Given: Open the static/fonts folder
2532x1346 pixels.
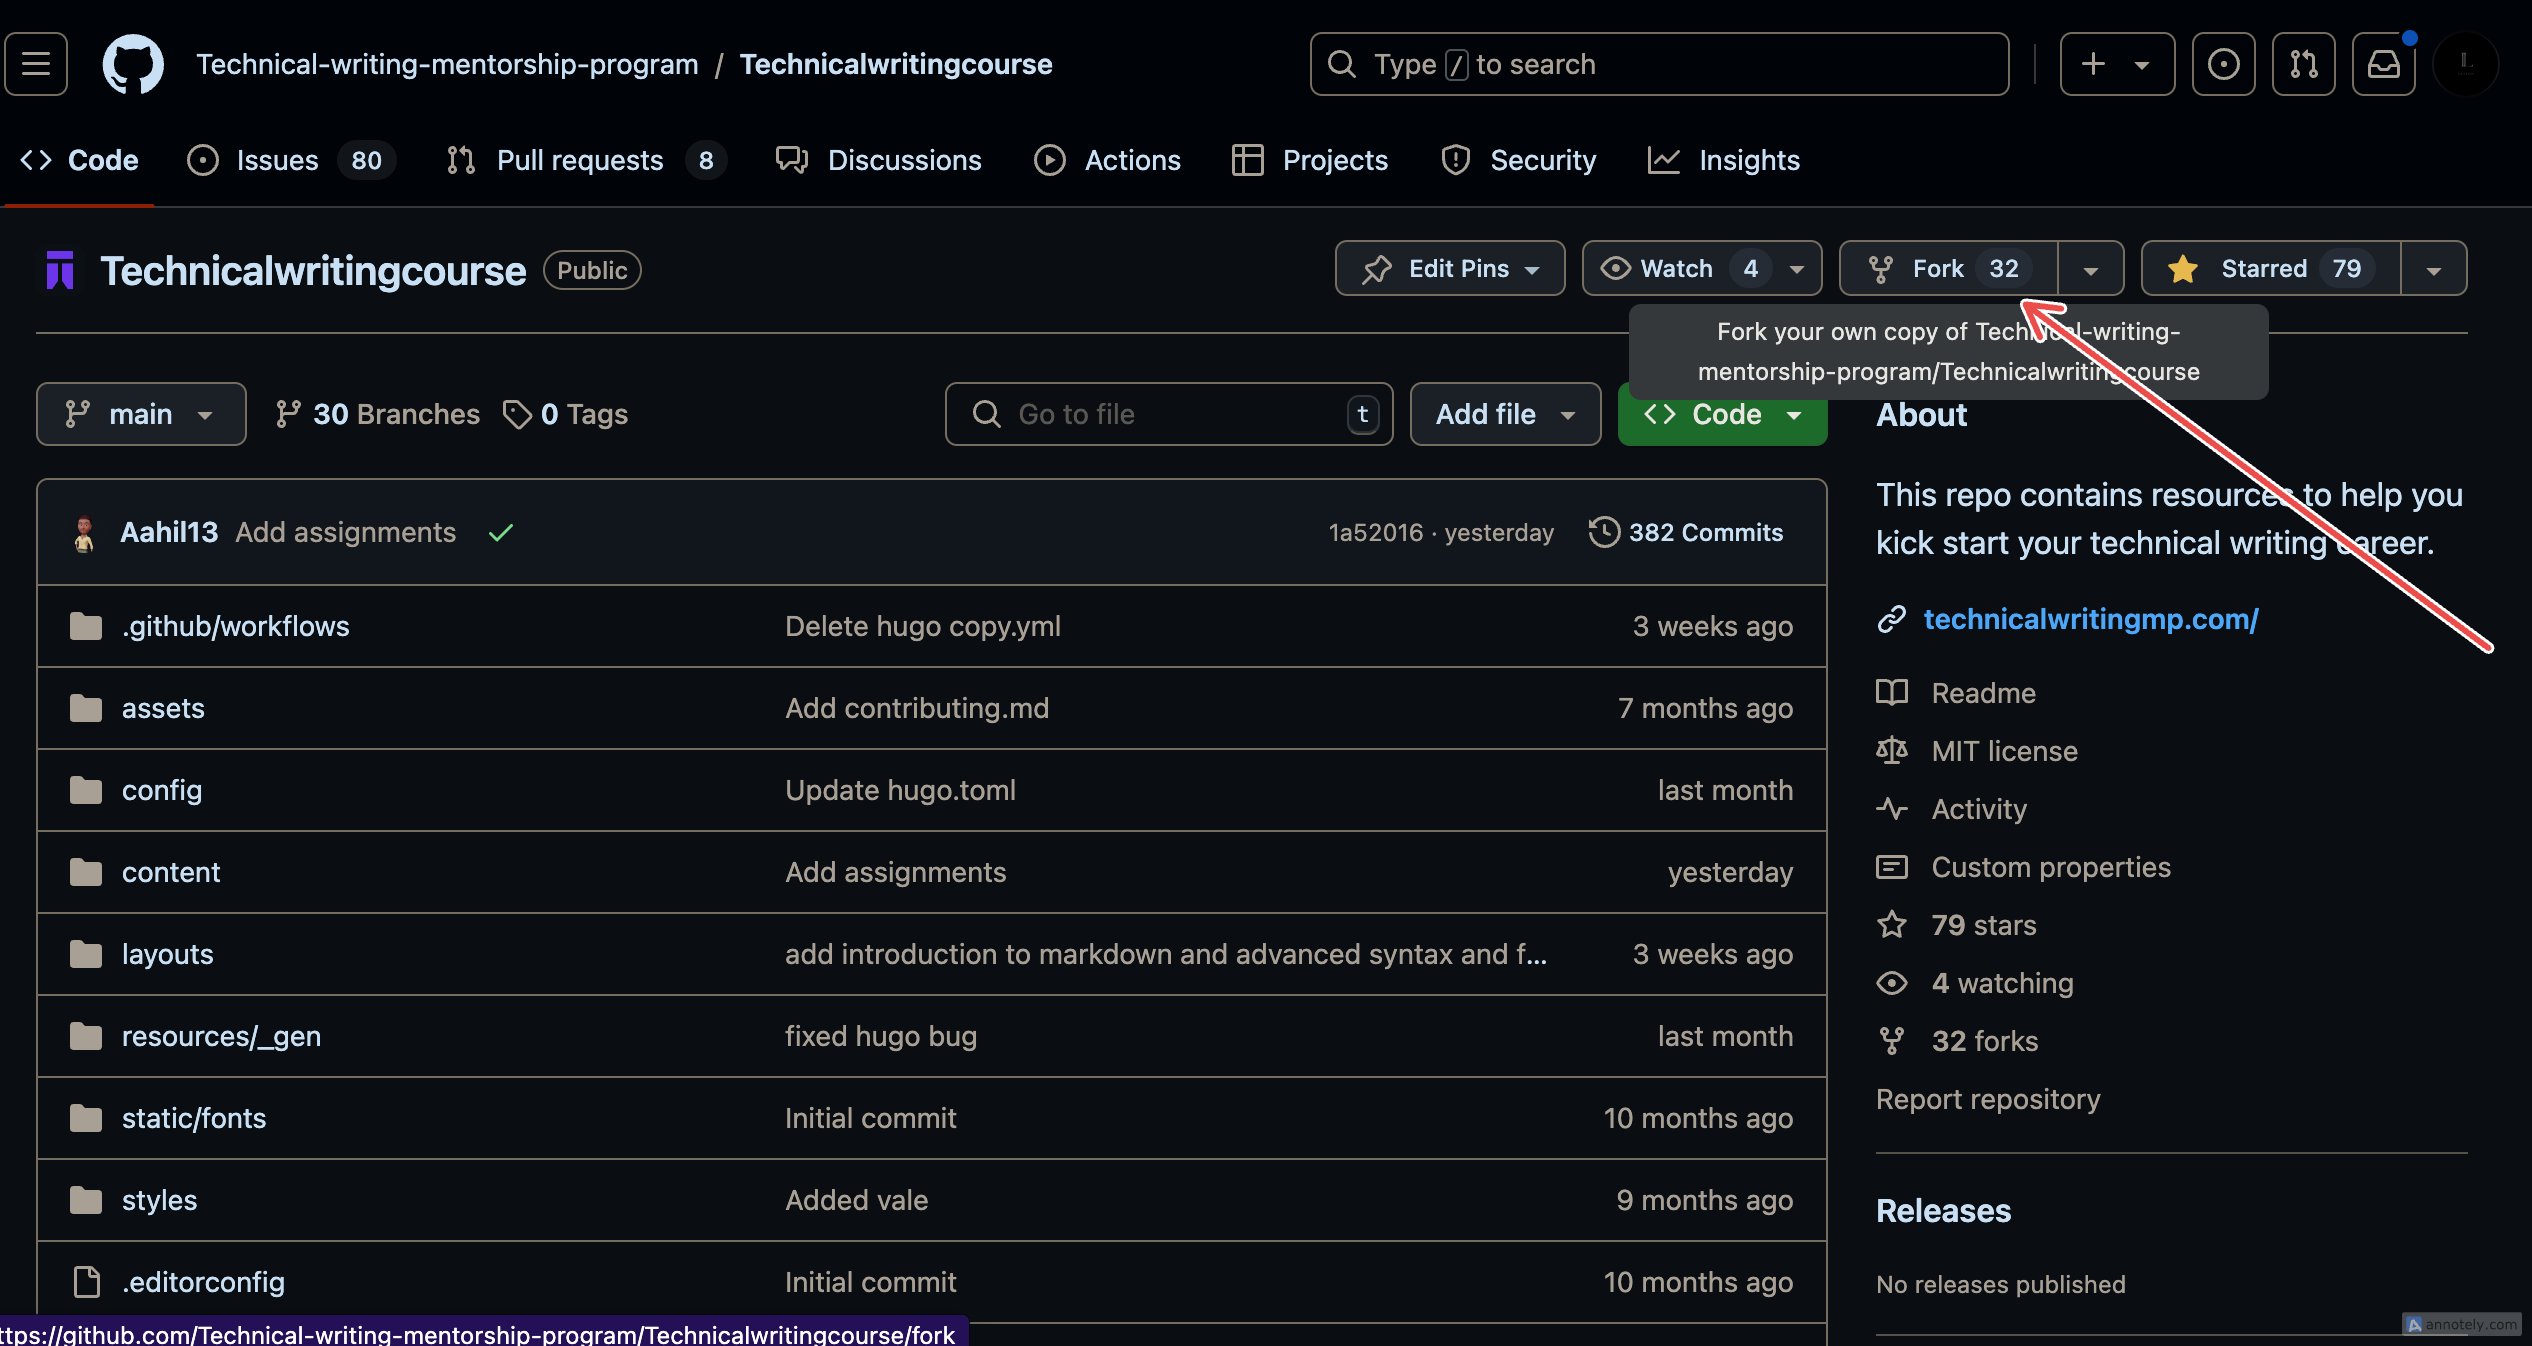Looking at the screenshot, I should 194,1118.
